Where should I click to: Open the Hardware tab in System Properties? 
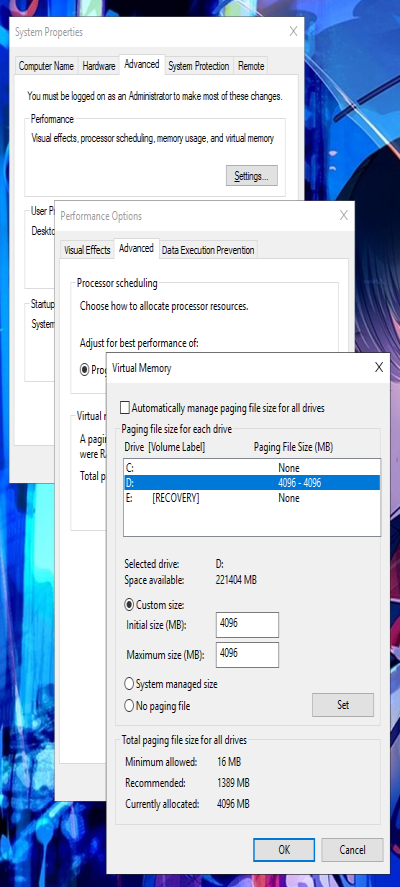(x=98, y=66)
